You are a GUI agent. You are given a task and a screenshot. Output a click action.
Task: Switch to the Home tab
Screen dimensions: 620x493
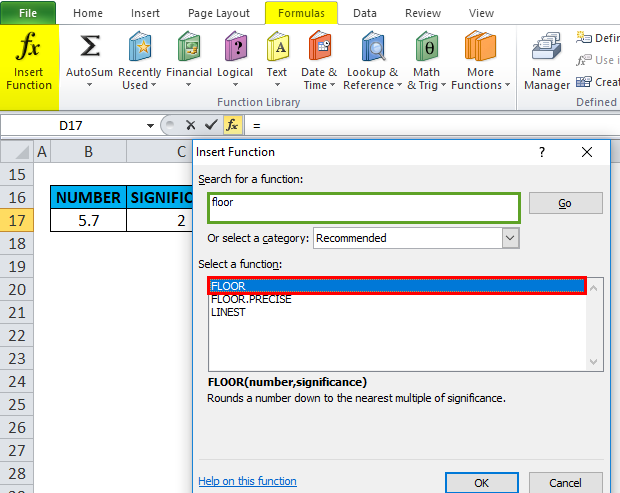coord(88,13)
